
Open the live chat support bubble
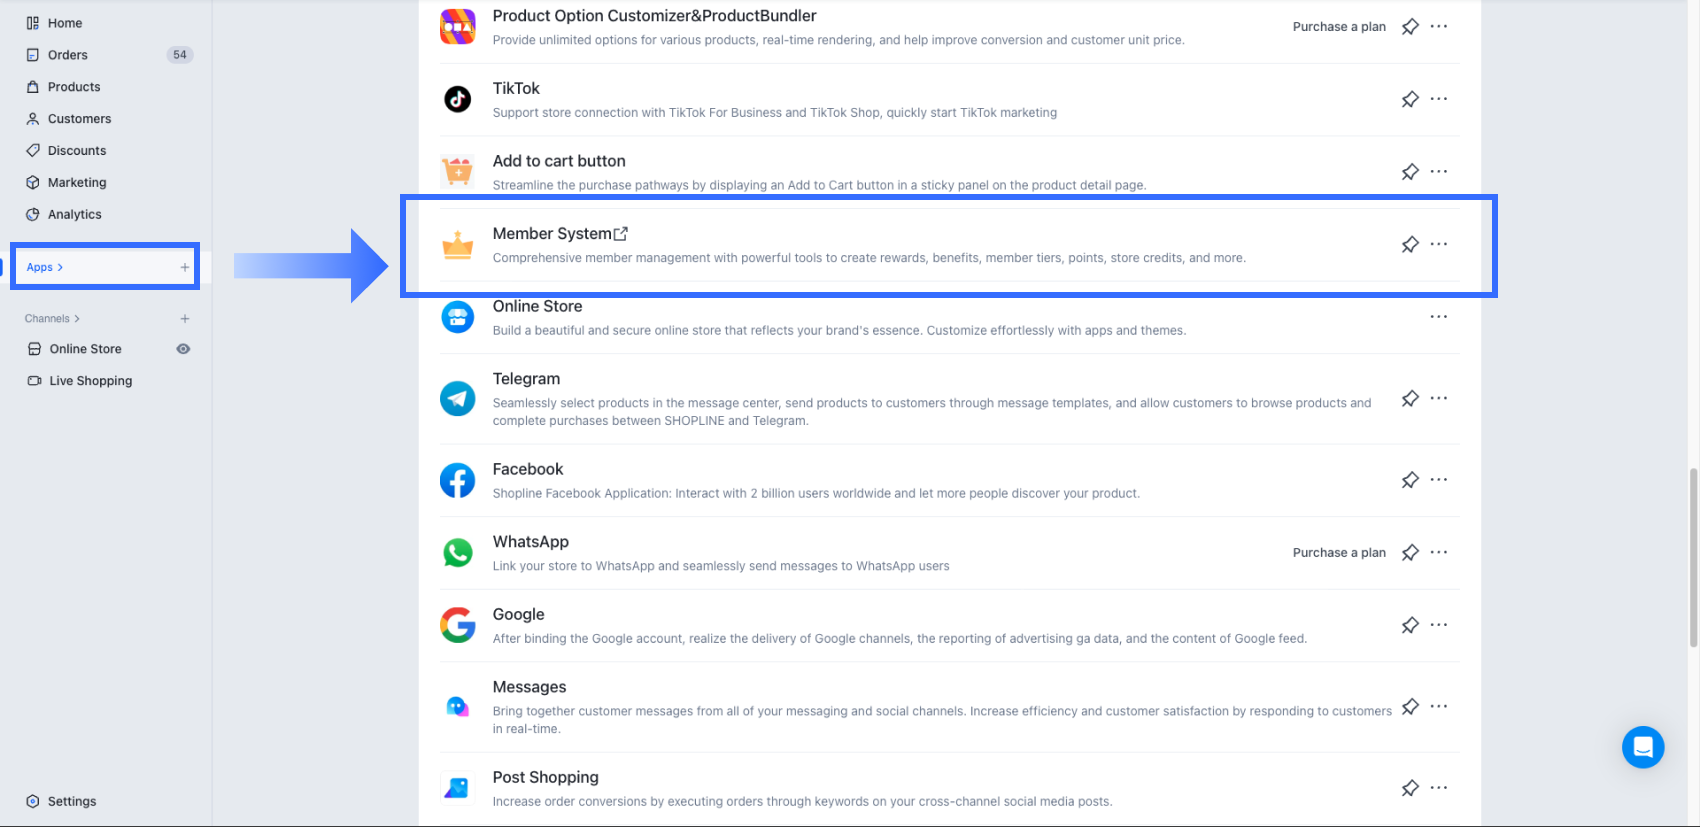[1642, 747]
